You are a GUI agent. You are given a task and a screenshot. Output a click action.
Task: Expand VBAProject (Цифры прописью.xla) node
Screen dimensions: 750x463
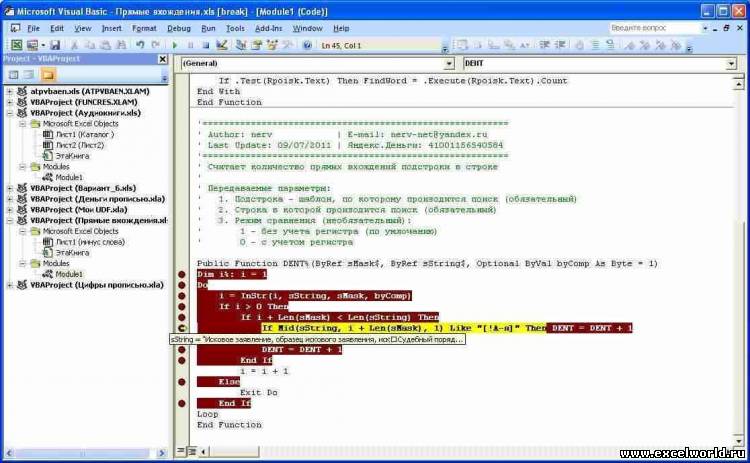pyautogui.click(x=10, y=285)
